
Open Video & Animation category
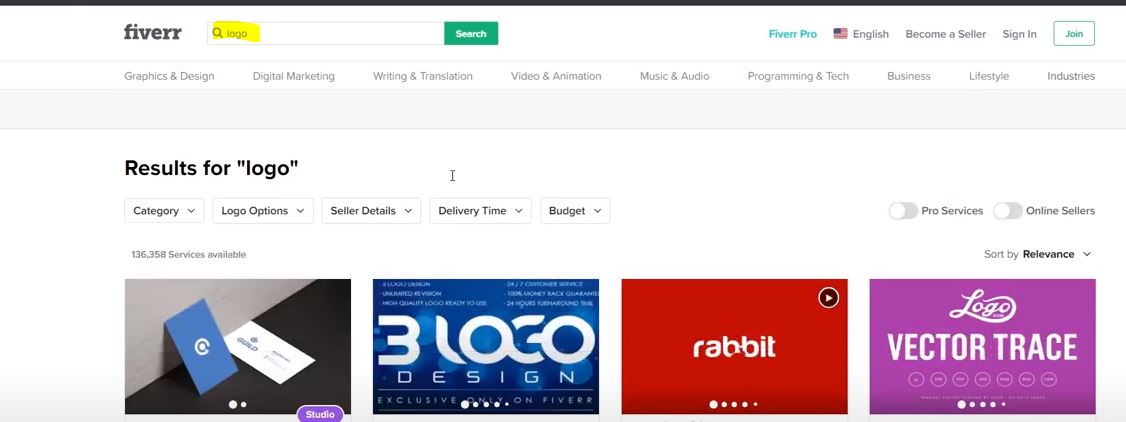click(556, 76)
